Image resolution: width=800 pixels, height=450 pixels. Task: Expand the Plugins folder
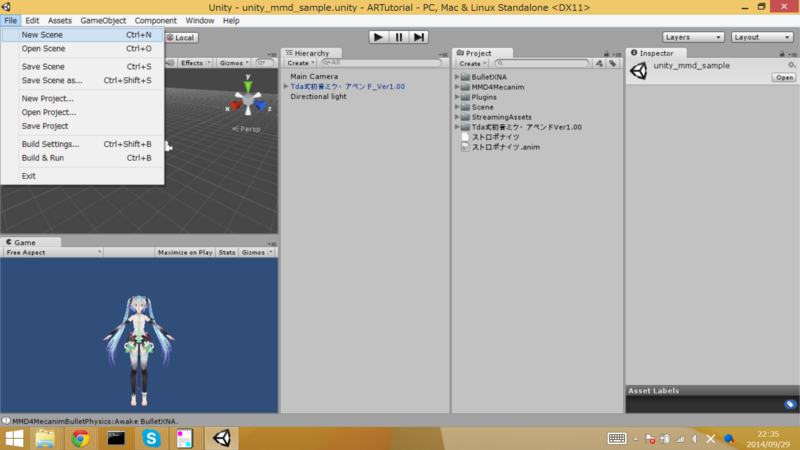pos(457,97)
